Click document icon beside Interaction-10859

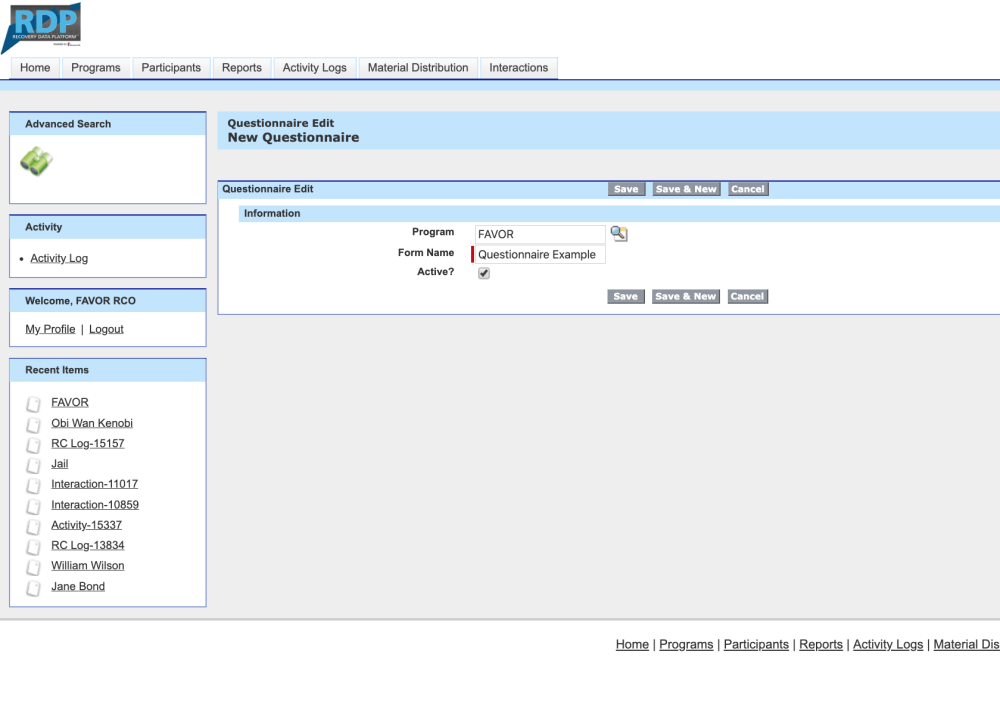point(33,505)
